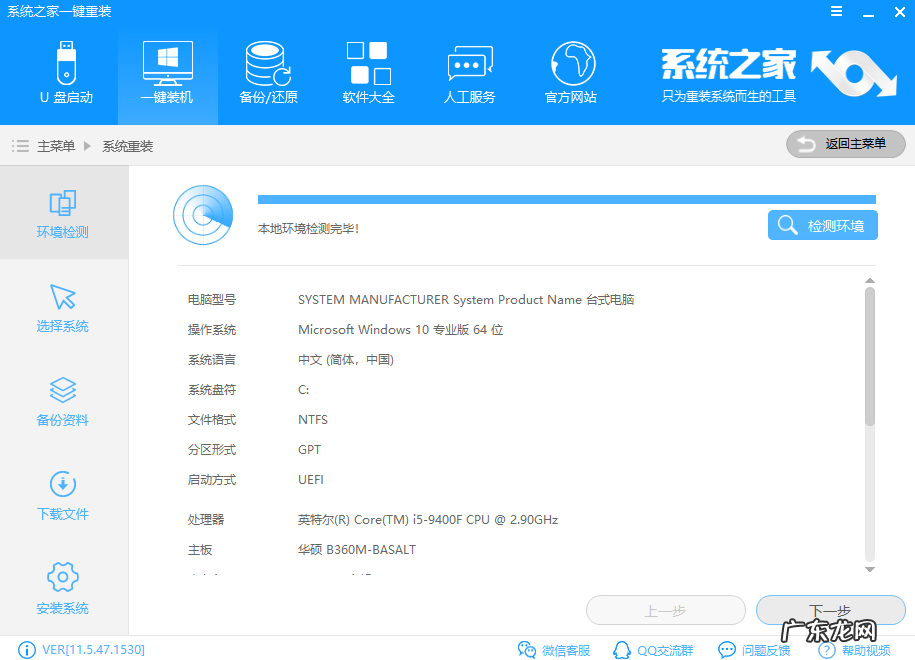Join the QQ交流群 group
The width and height of the screenshot is (915, 660).
(x=652, y=650)
